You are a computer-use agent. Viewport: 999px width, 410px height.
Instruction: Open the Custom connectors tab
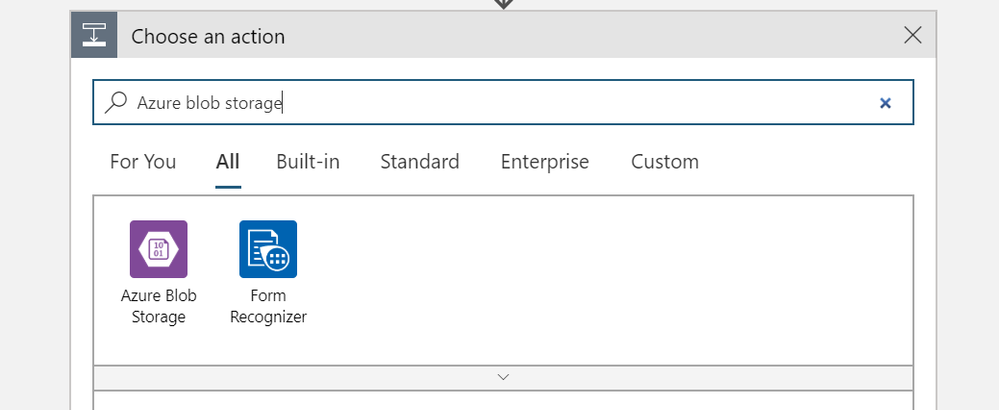click(x=665, y=162)
